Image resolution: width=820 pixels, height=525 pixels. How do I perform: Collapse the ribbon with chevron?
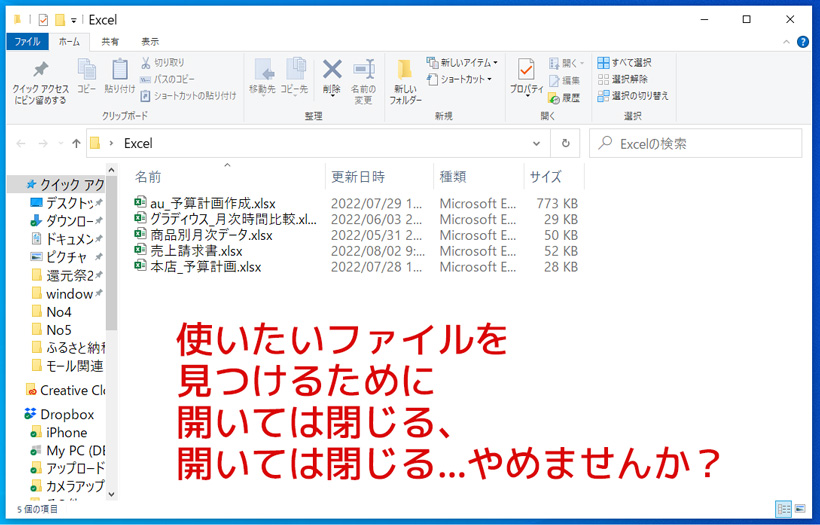point(786,42)
